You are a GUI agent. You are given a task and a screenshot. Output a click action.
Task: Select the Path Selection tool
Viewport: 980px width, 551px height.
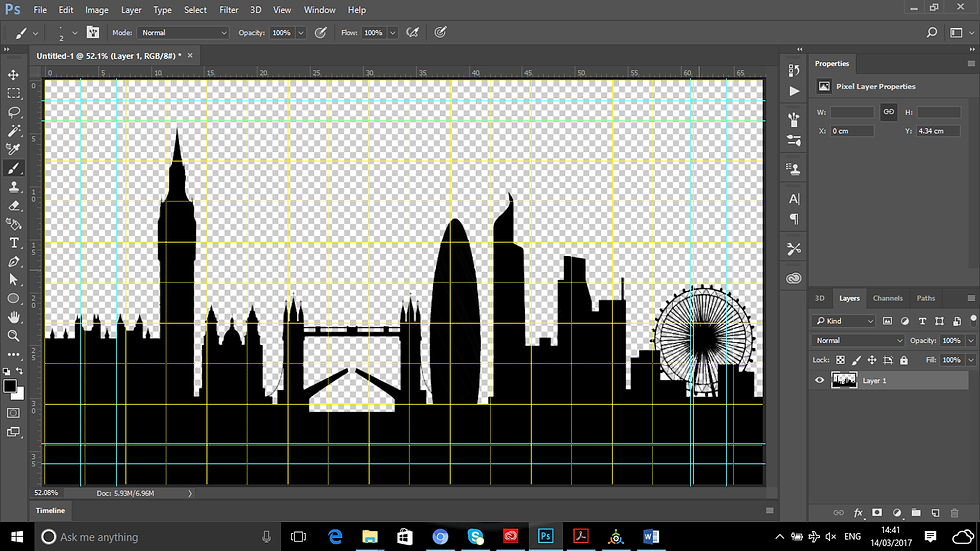pyautogui.click(x=13, y=280)
